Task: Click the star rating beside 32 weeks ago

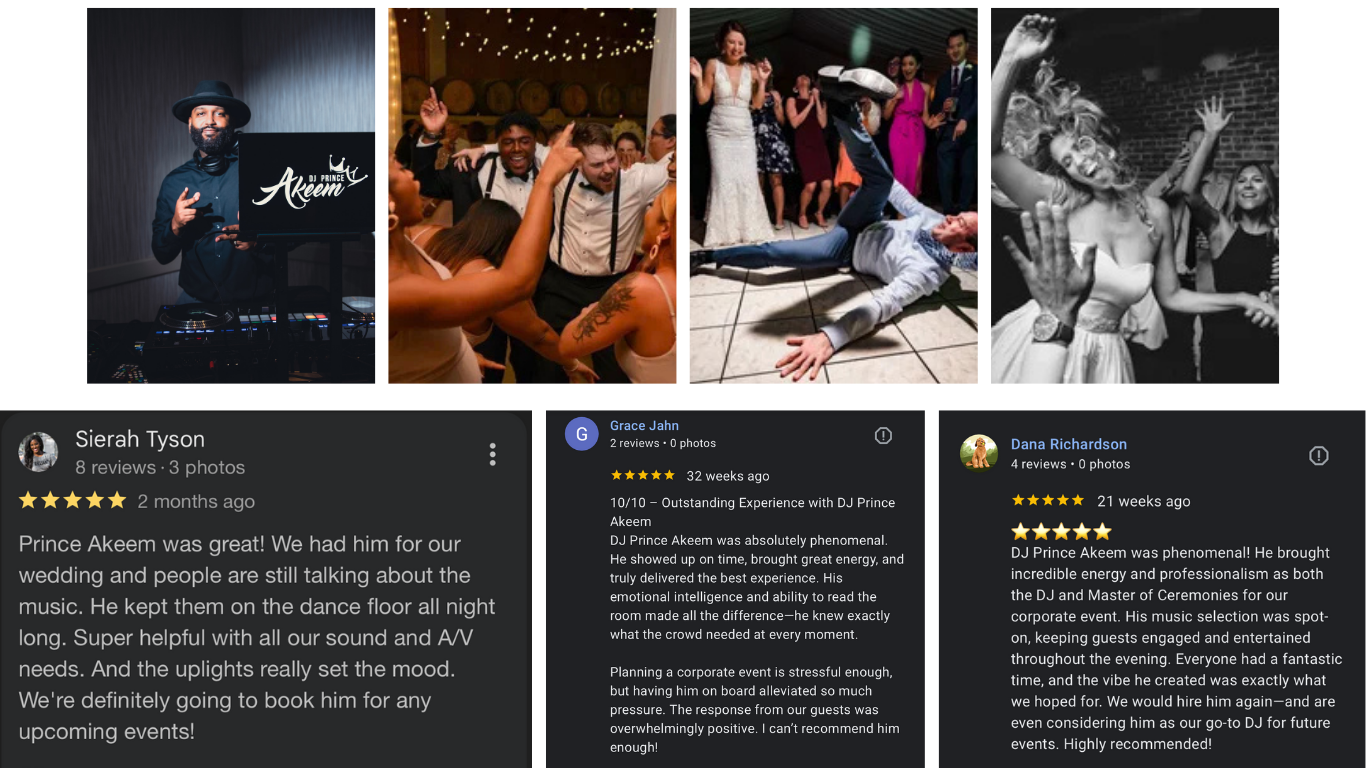Action: tap(643, 475)
